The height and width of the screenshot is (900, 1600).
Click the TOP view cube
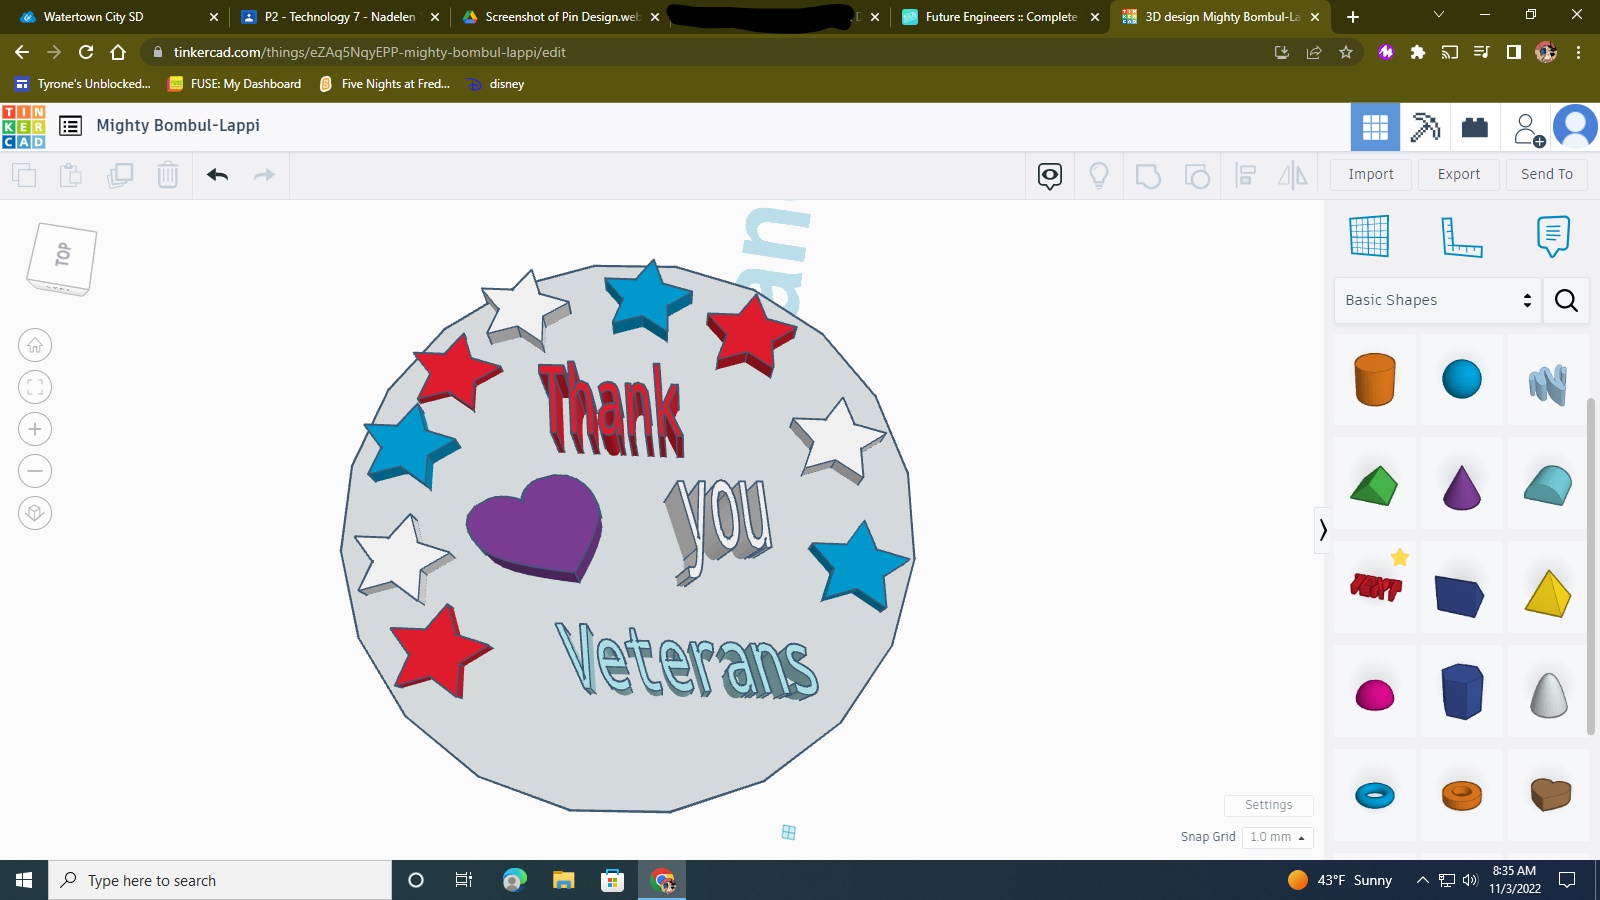click(x=62, y=258)
